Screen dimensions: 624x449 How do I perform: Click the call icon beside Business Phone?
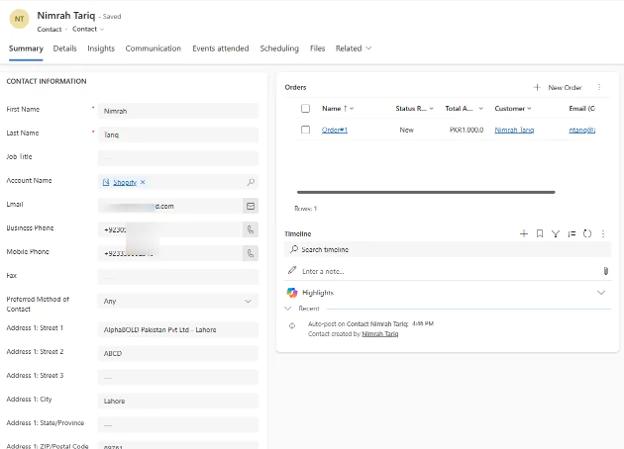point(250,230)
